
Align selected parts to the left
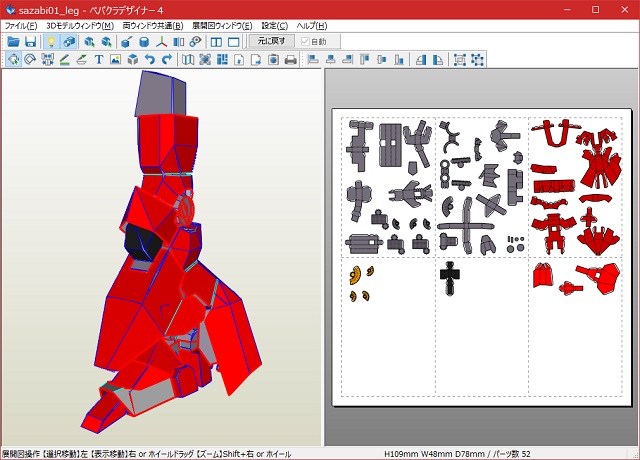point(313,60)
